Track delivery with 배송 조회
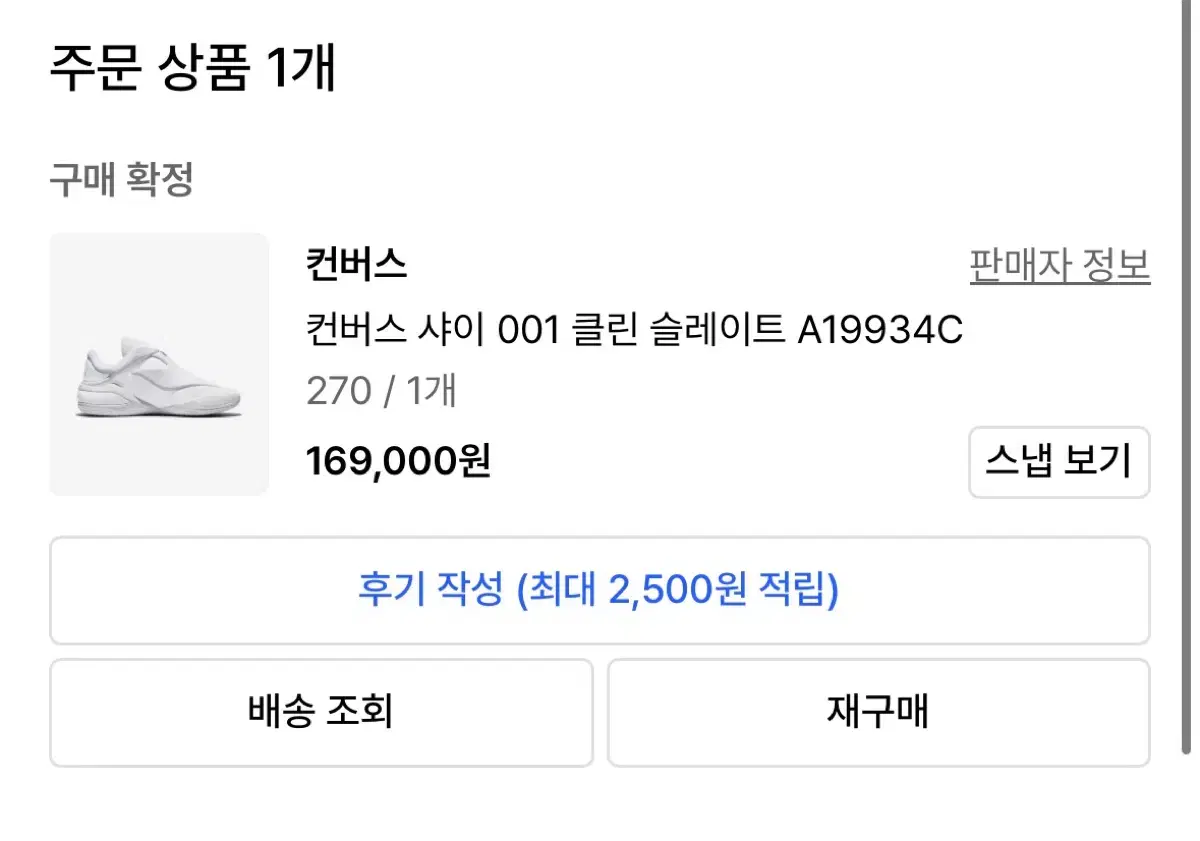This screenshot has height=841, width=1200. click(321, 712)
